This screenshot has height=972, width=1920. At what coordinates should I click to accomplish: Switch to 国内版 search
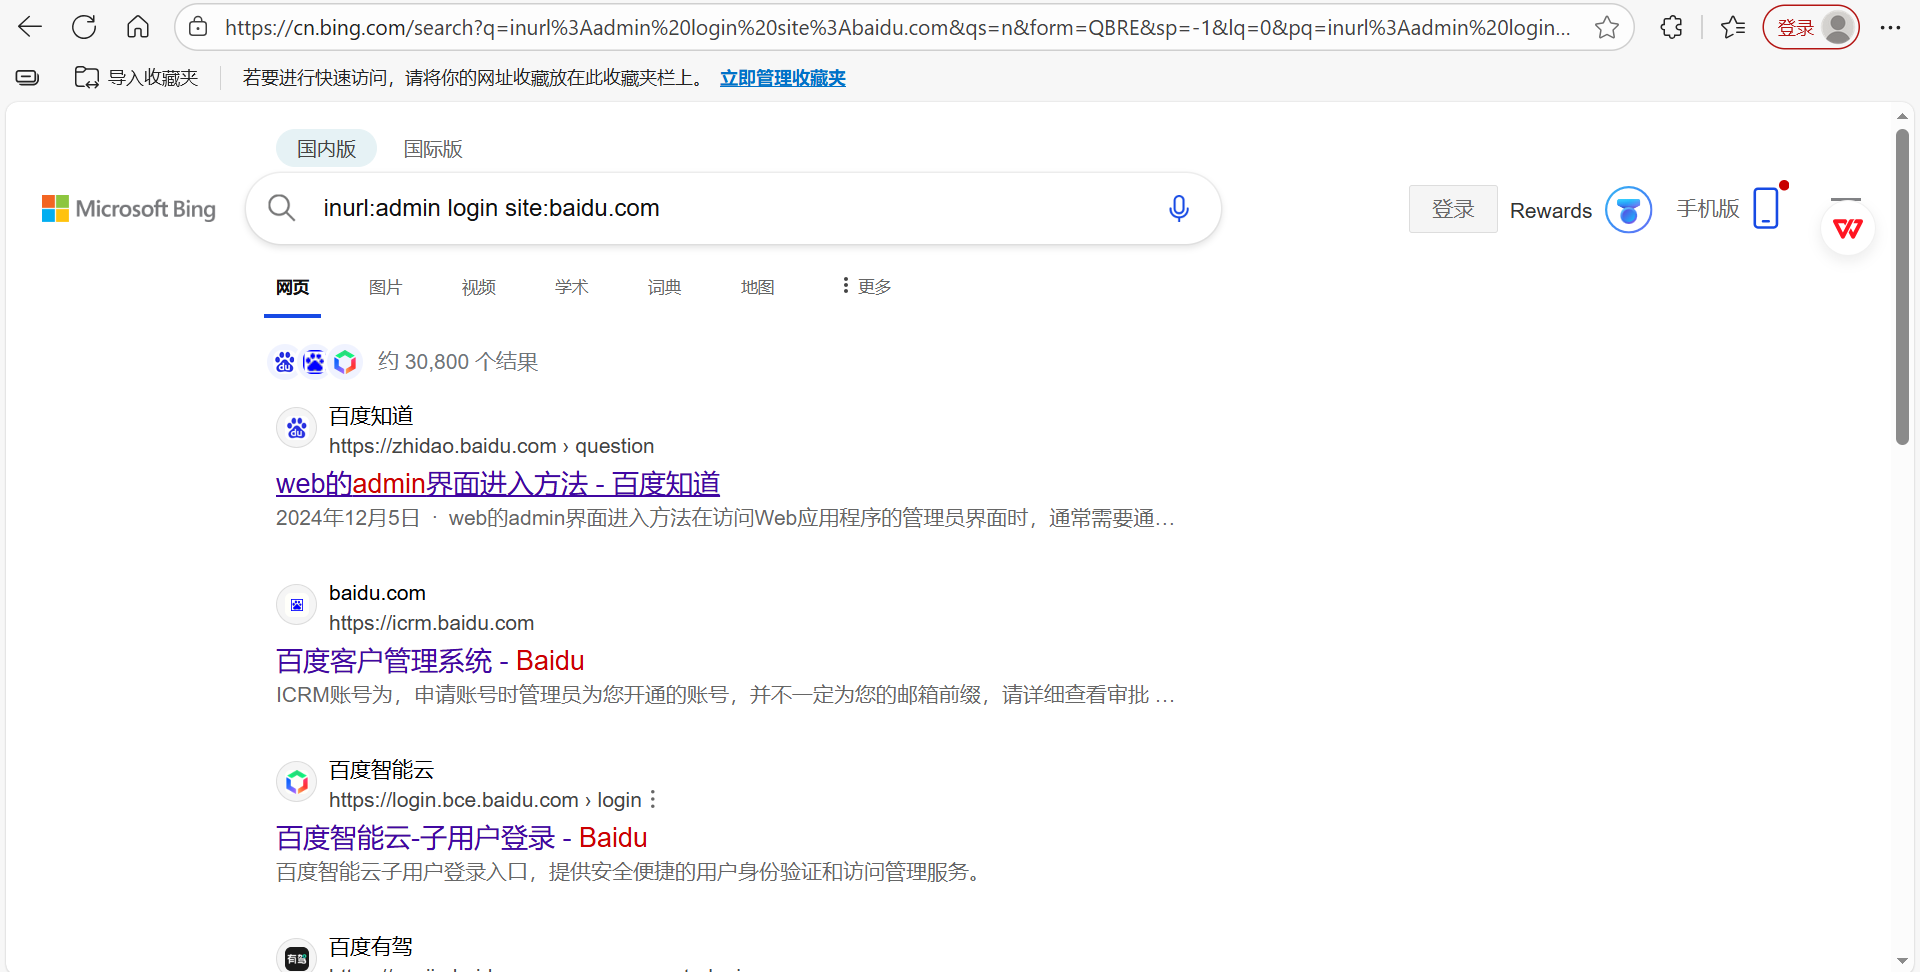[326, 149]
